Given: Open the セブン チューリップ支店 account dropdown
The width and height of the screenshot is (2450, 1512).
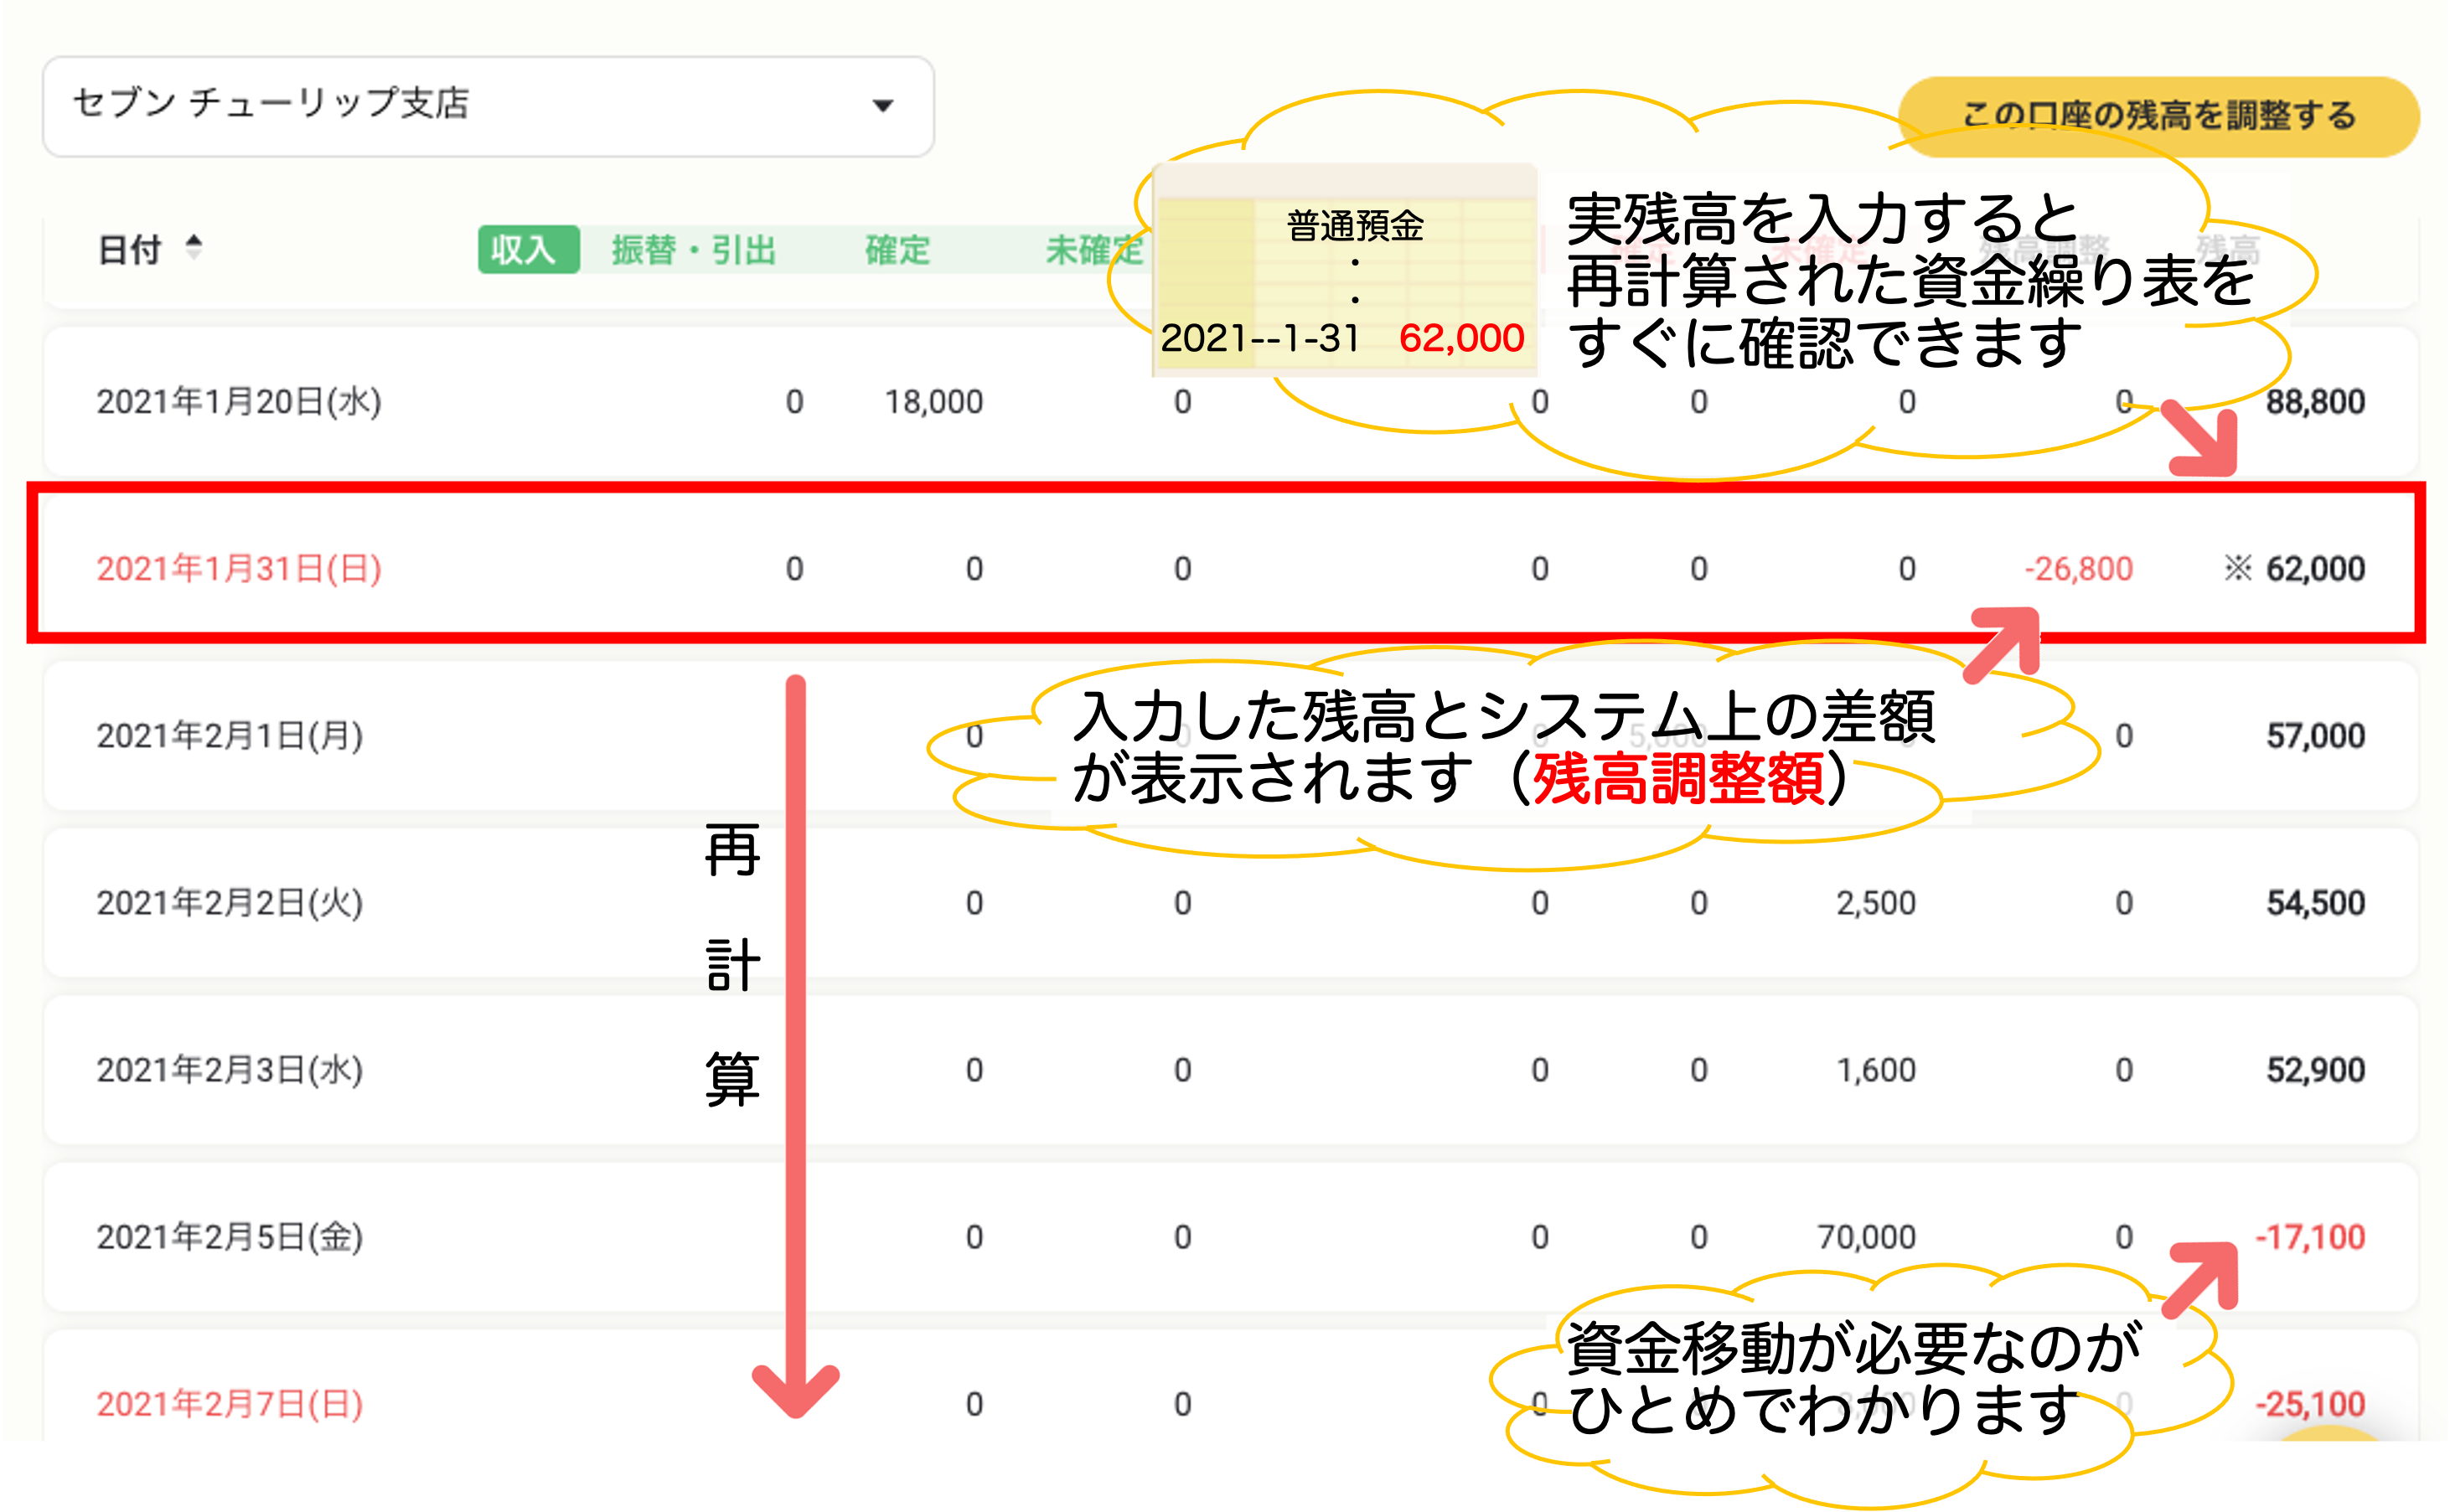Looking at the screenshot, I should point(488,106).
